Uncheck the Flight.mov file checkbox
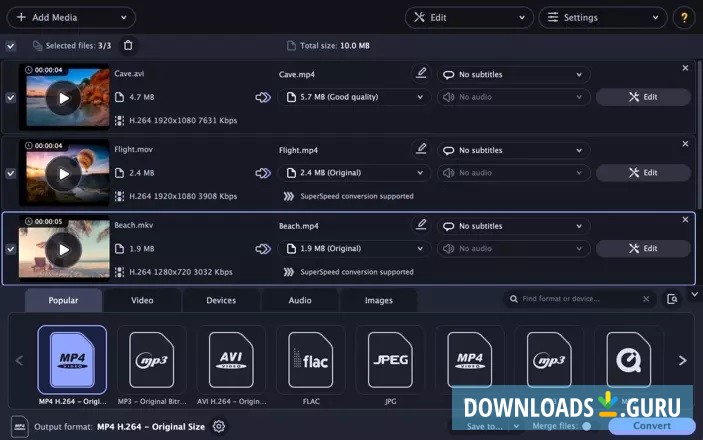Viewport: 703px width, 440px height. point(10,173)
